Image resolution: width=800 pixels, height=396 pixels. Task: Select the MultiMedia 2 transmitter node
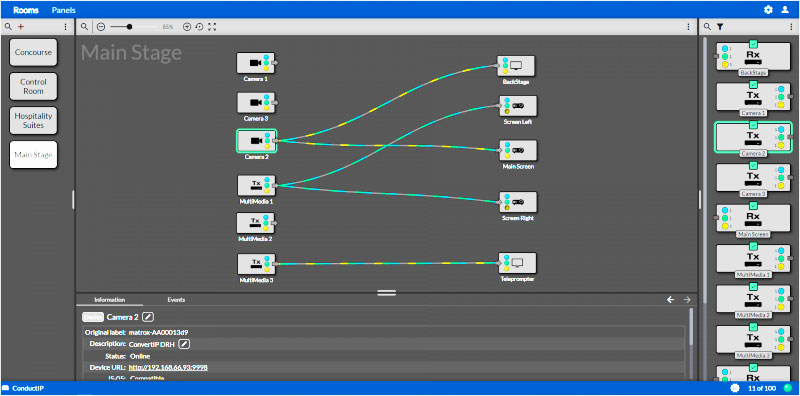[x=256, y=223]
